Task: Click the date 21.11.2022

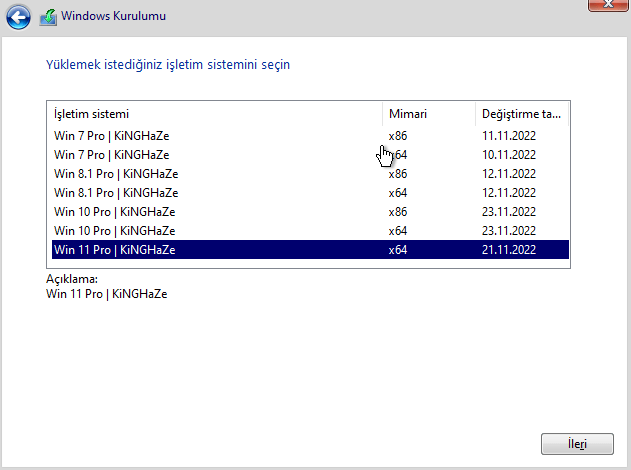Action: coord(509,249)
